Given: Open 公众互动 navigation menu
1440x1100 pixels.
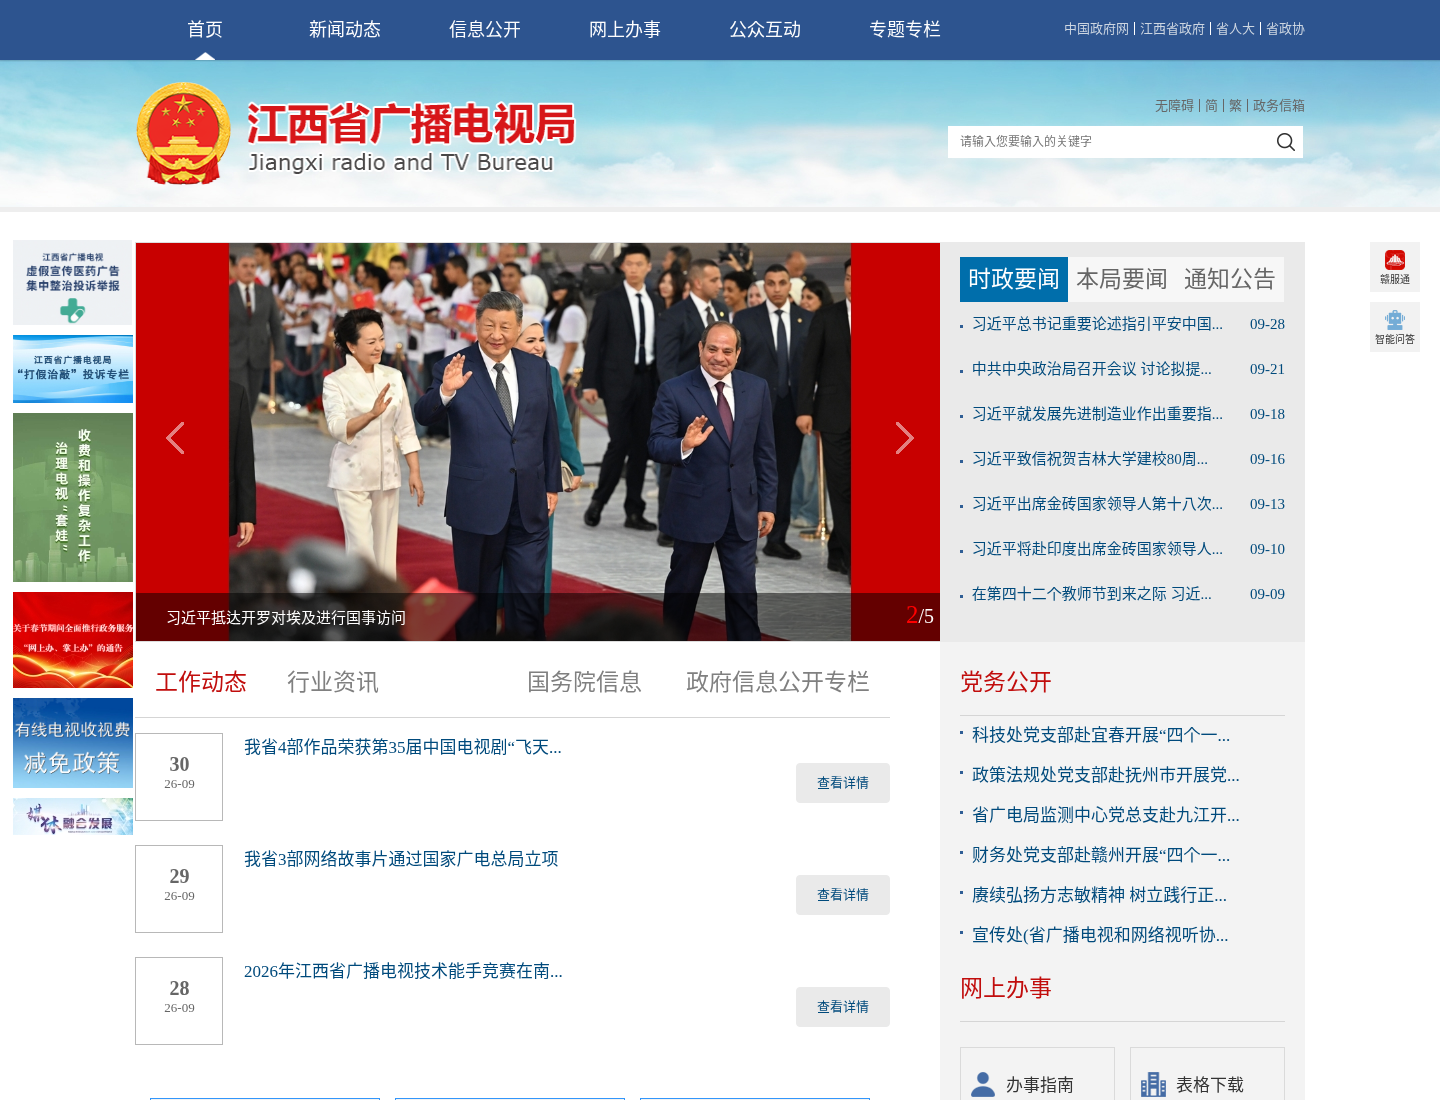Looking at the screenshot, I should pyautogui.click(x=765, y=30).
